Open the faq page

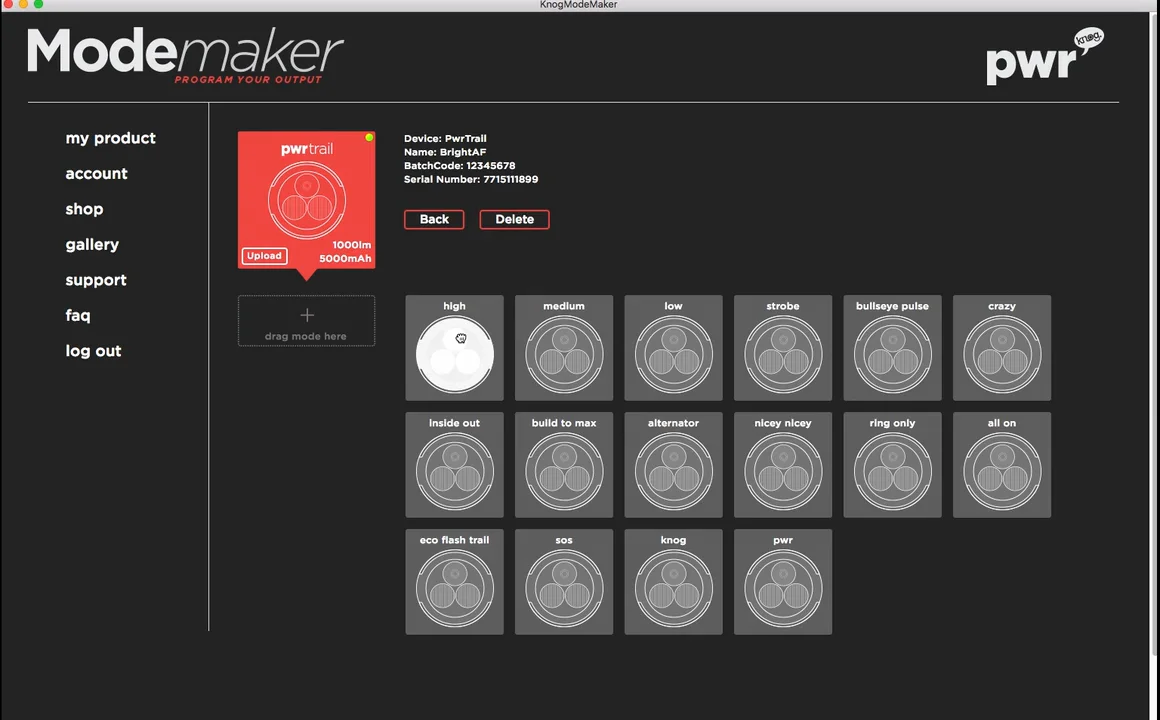click(x=78, y=316)
